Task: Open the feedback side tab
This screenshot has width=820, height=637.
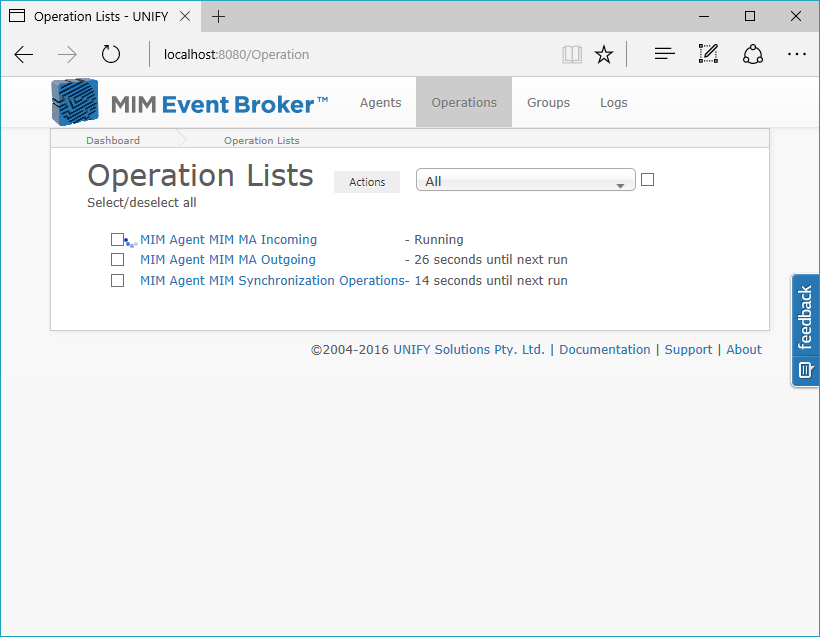Action: coord(805,330)
